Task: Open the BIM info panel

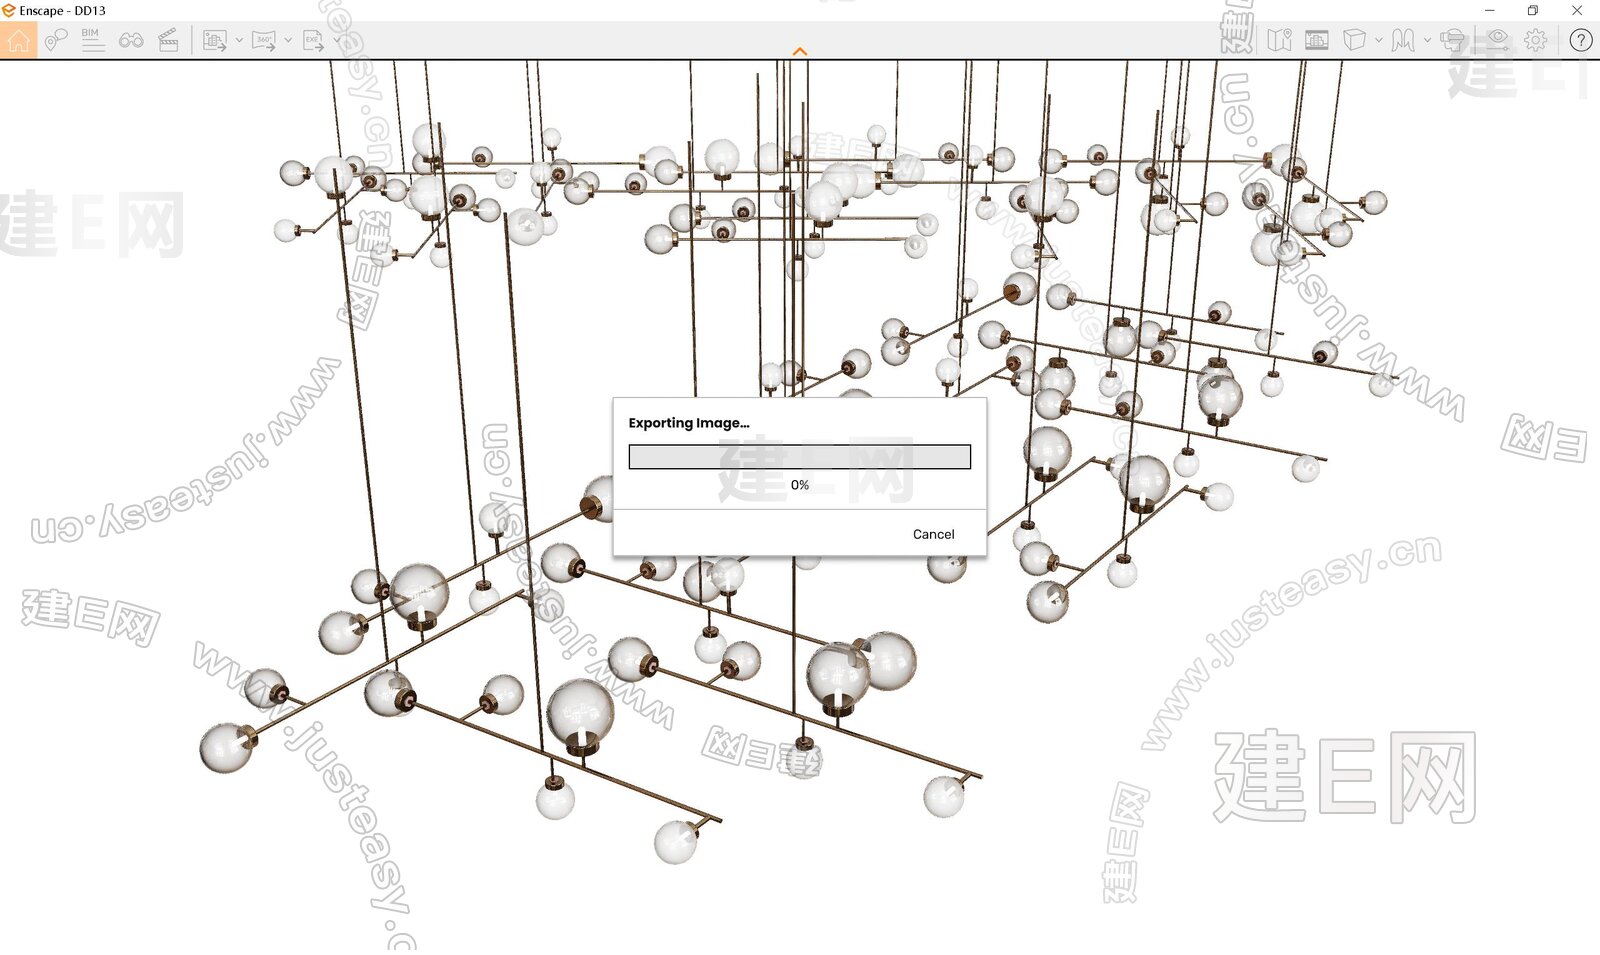Action: click(x=92, y=40)
